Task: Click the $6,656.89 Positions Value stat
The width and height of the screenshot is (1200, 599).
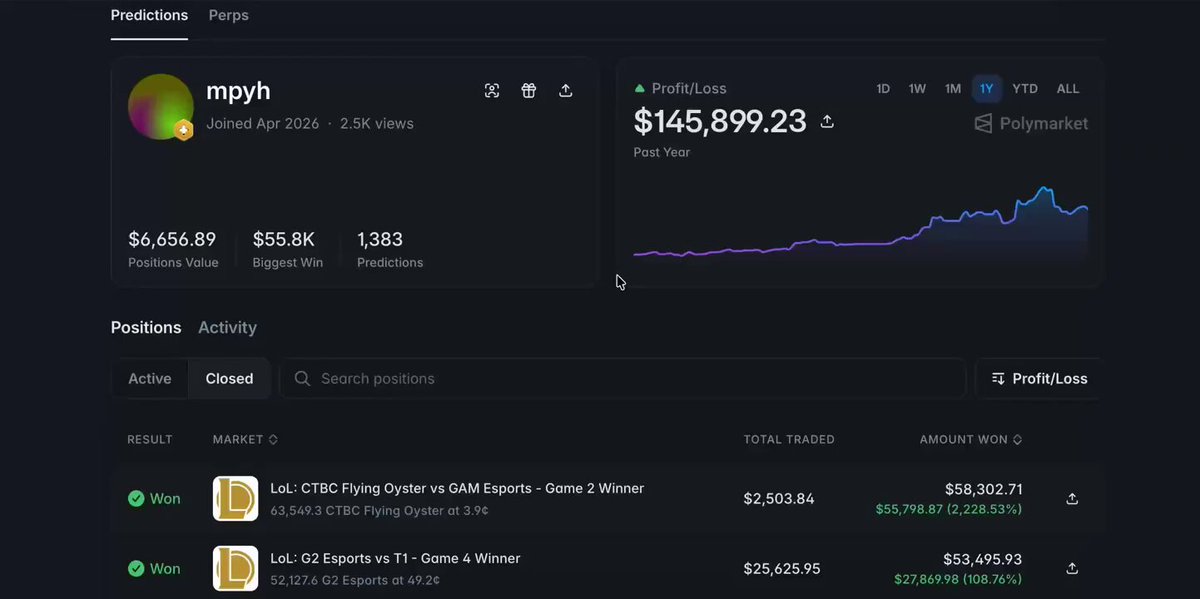Action: (172, 249)
